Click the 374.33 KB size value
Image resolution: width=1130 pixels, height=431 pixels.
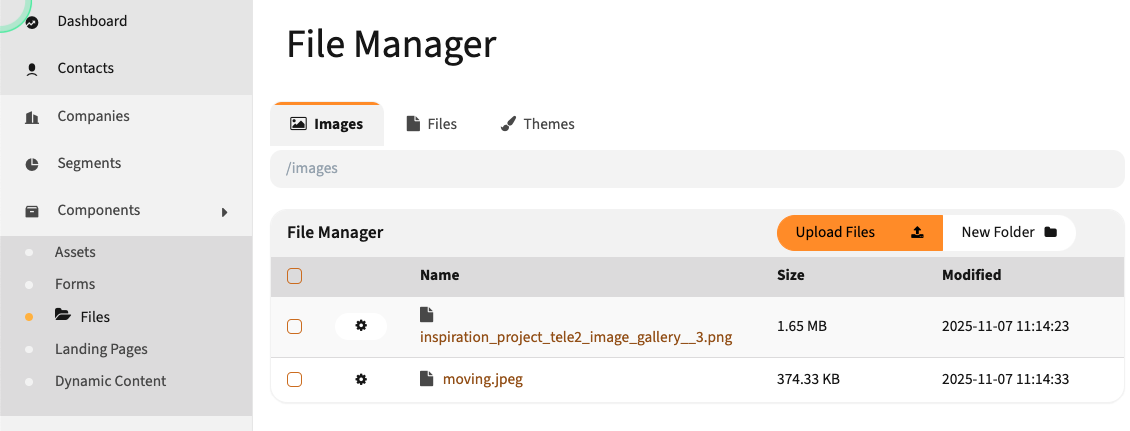pyautogui.click(x=808, y=379)
